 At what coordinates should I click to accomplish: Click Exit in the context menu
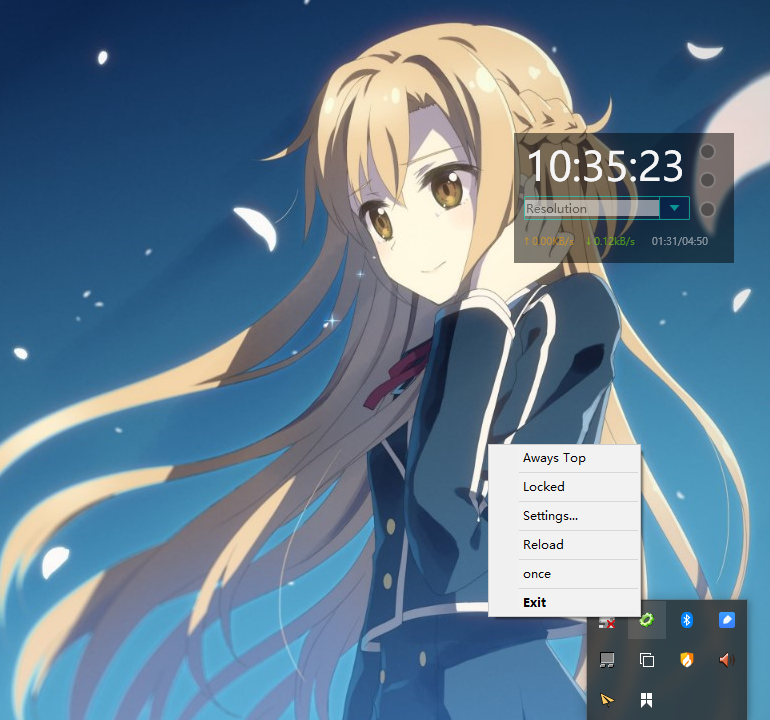click(x=565, y=602)
